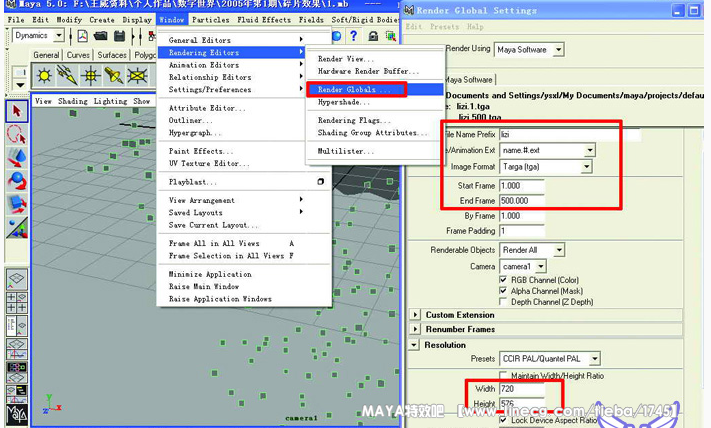Viewport: 711px width, 428px height.
Task: Select the point light shelf icon
Action: point(44,75)
